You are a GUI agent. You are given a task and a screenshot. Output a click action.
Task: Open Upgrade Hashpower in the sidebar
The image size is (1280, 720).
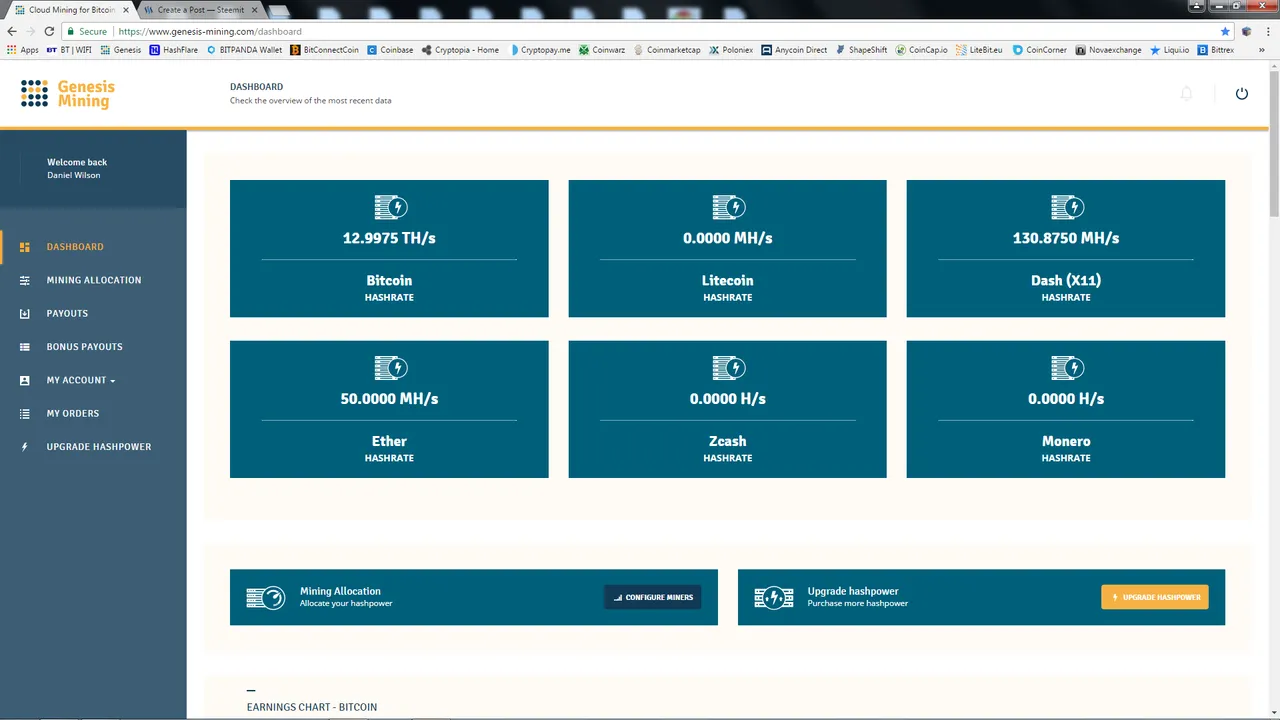(99, 447)
